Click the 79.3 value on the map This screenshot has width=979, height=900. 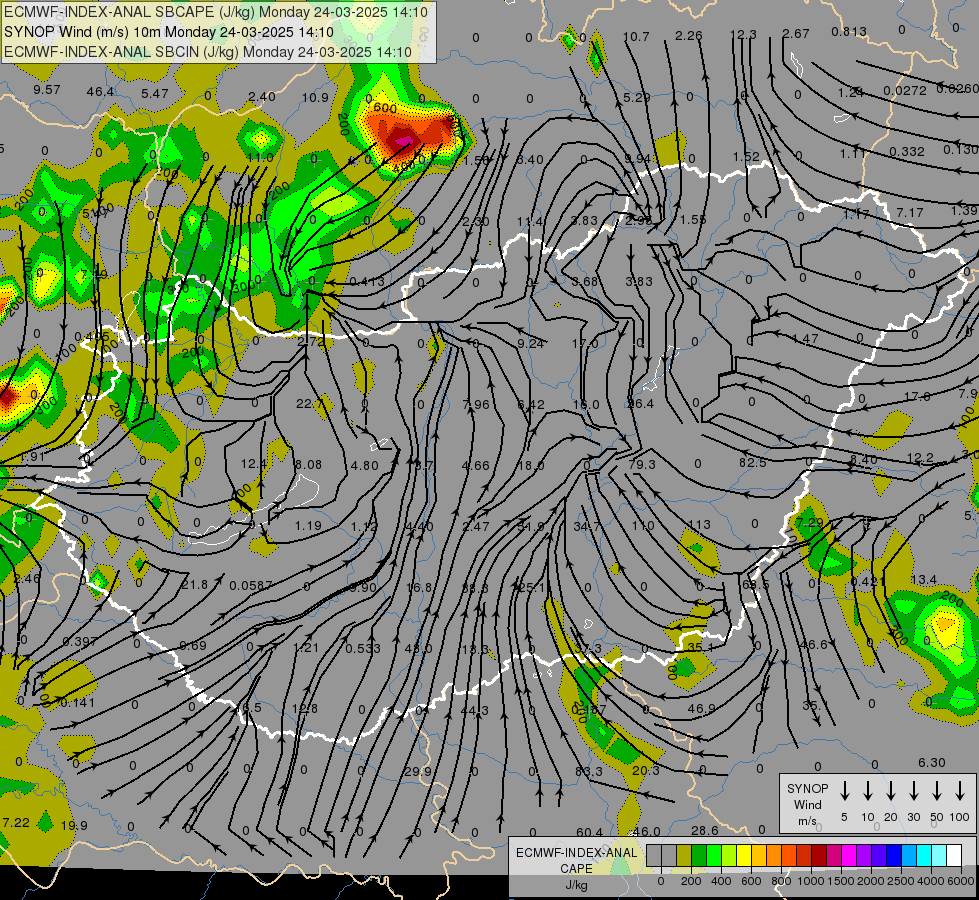click(x=642, y=465)
